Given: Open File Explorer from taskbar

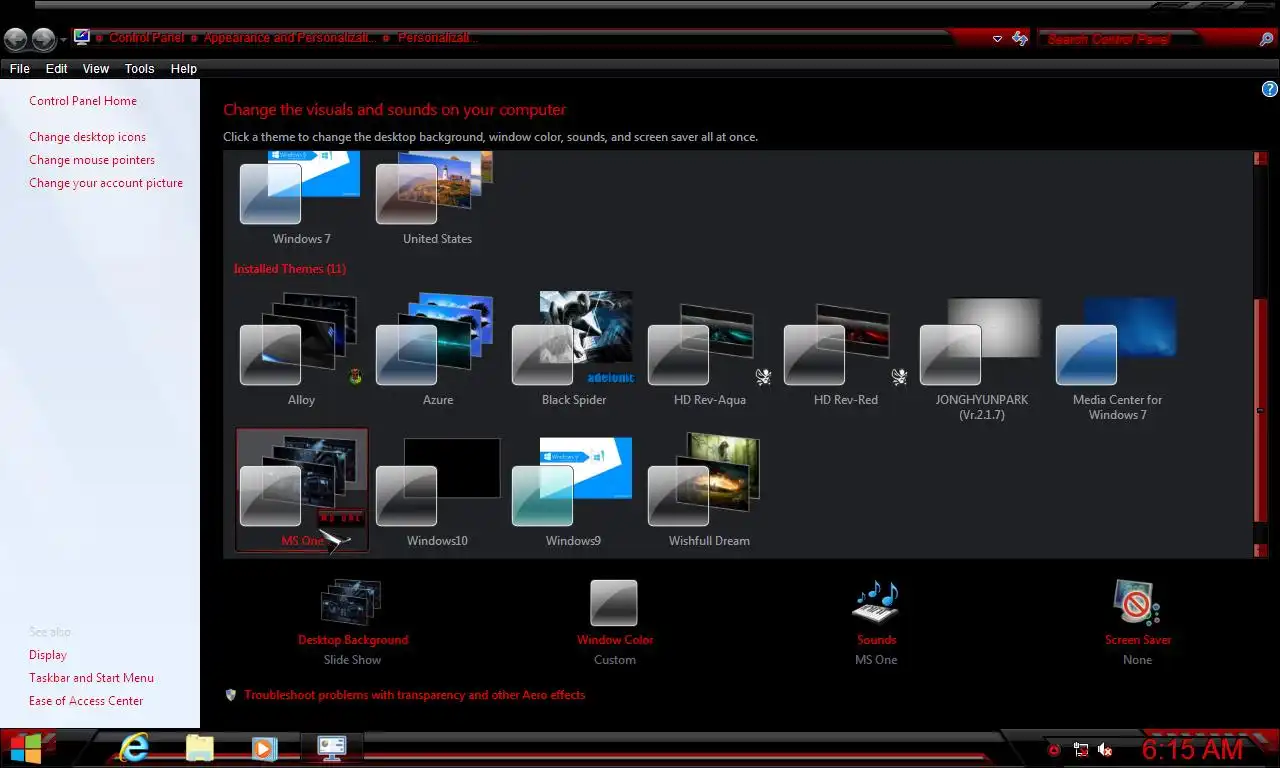Looking at the screenshot, I should coord(200,748).
